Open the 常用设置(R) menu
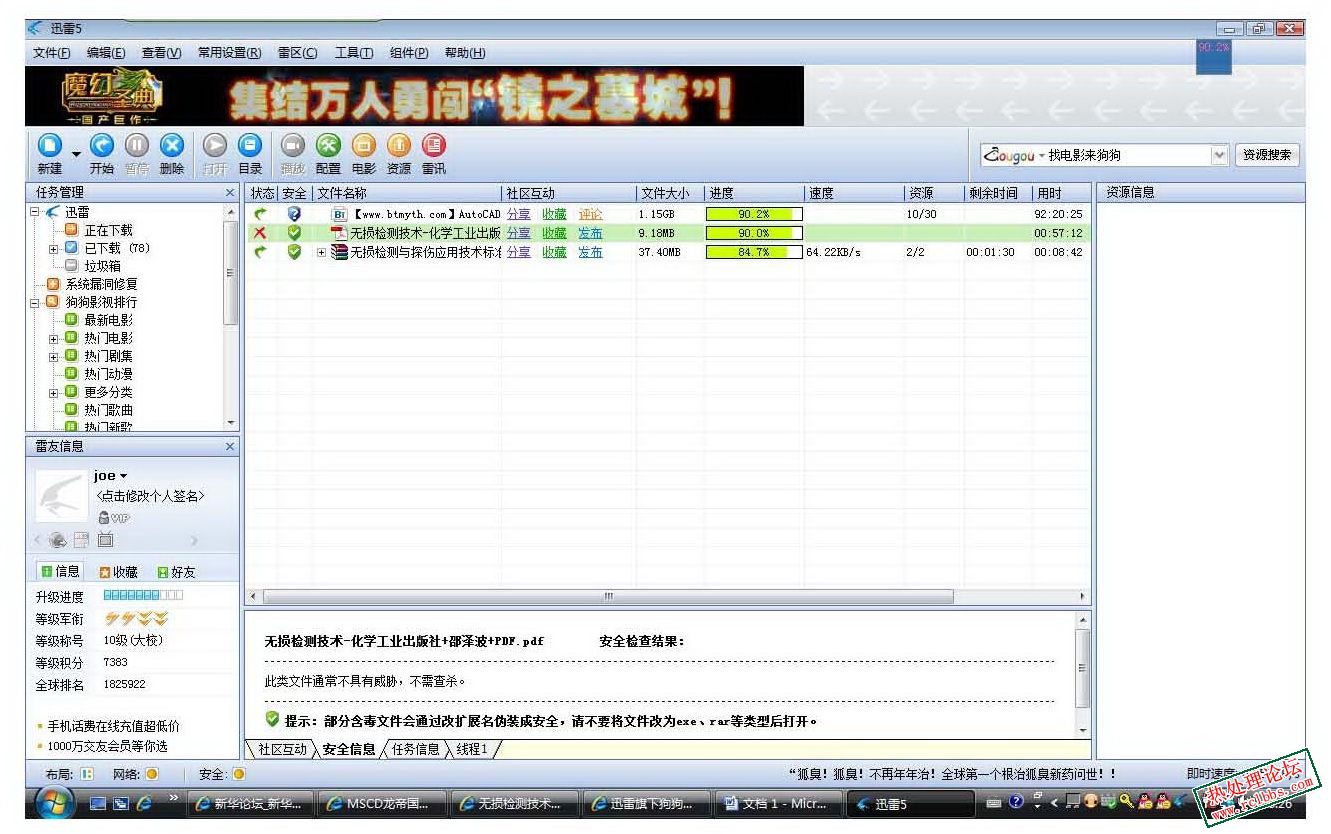The image size is (1331, 834). point(229,53)
